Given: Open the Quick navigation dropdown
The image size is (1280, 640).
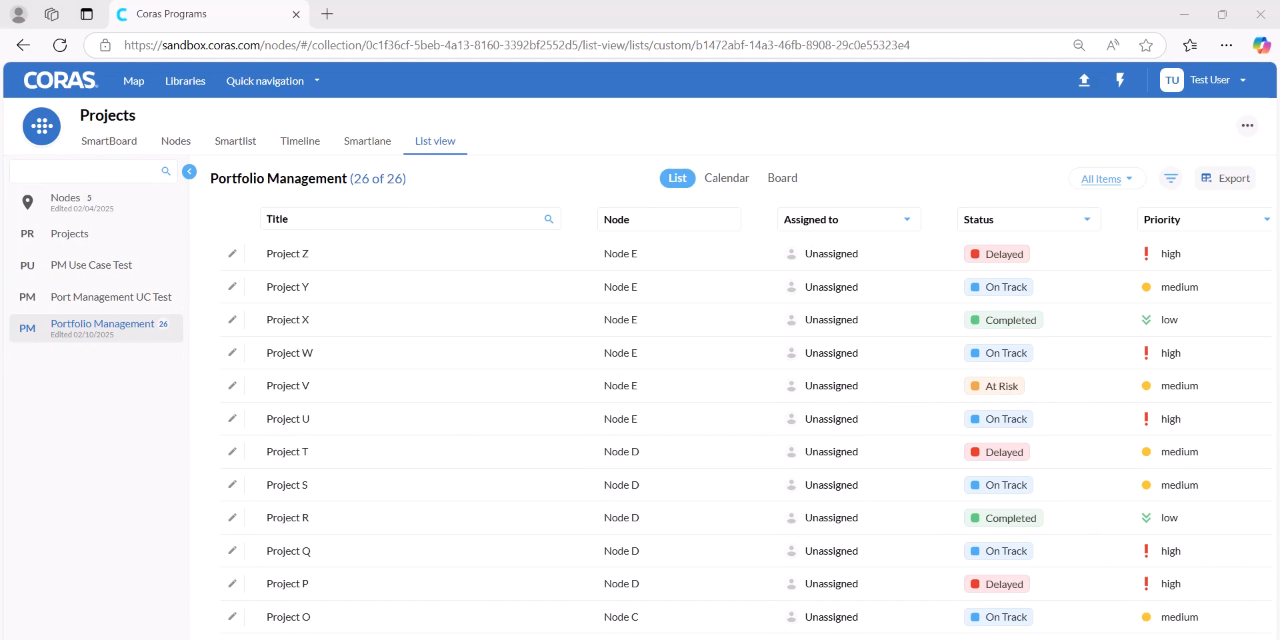Looking at the screenshot, I should tap(273, 81).
